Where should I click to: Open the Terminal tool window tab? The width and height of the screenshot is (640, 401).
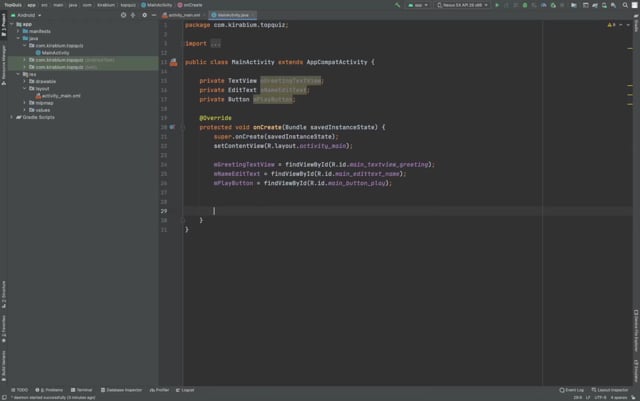[82, 390]
